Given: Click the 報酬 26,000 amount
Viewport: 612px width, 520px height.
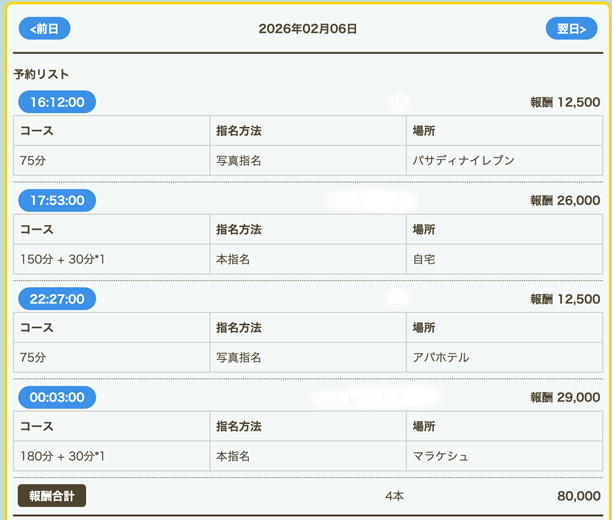Looking at the screenshot, I should pos(565,201).
